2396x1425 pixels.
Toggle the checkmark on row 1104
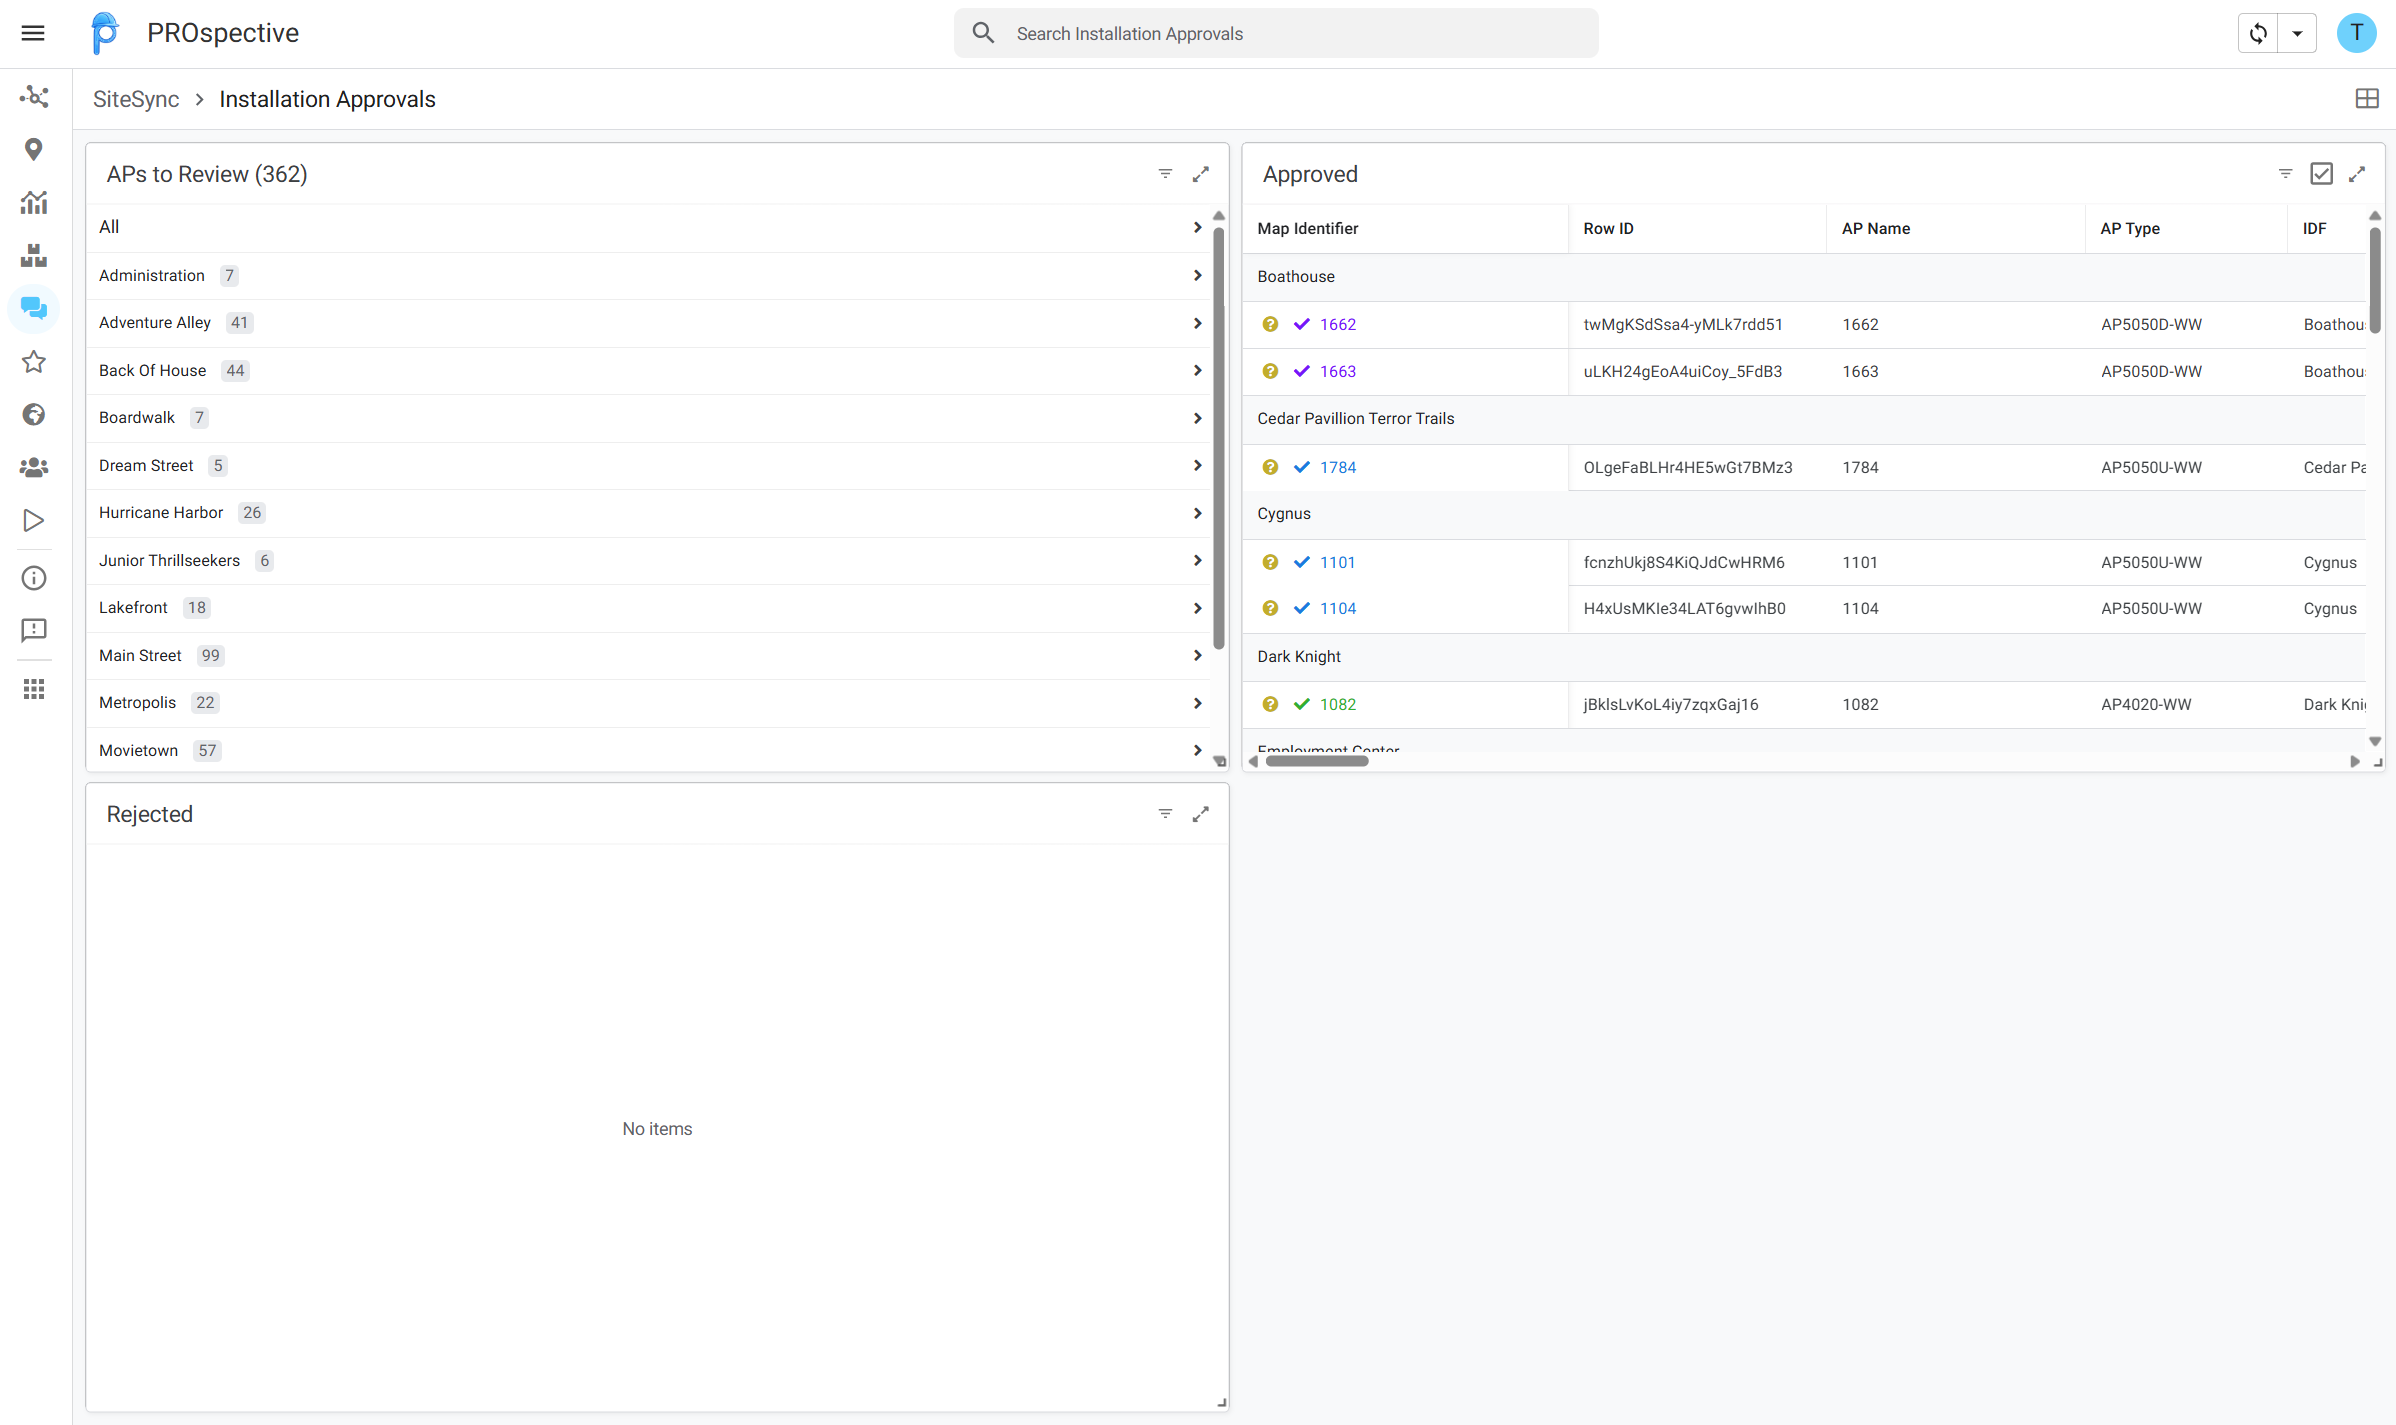point(1302,608)
